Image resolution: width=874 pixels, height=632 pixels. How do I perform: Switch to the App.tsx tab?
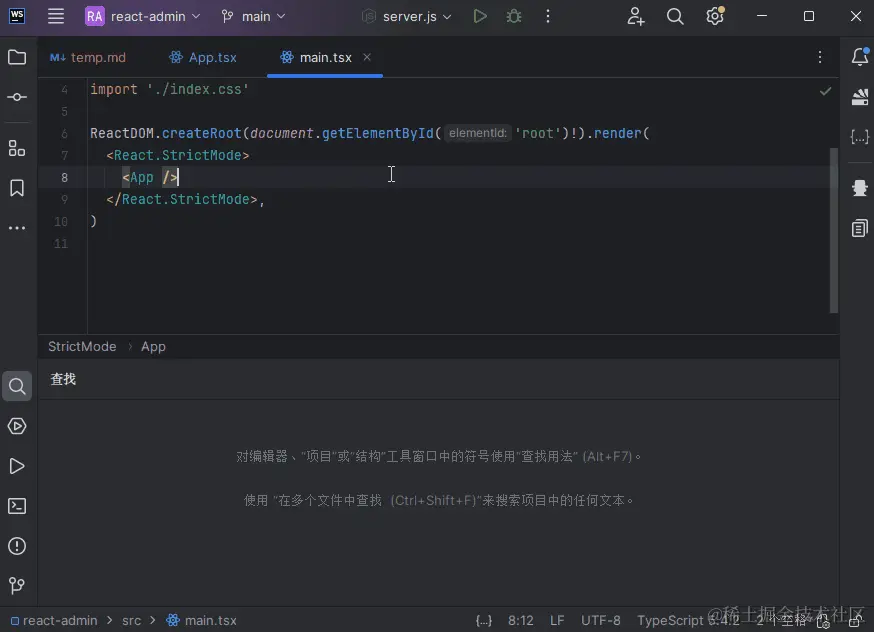[x=203, y=57]
